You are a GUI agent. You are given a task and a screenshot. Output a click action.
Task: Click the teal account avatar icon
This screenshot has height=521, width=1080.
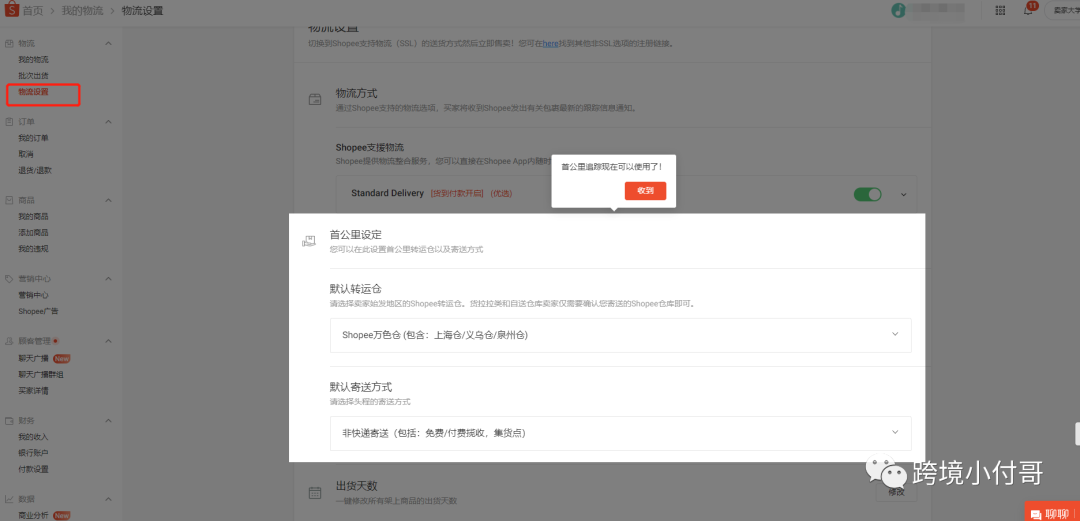click(898, 10)
